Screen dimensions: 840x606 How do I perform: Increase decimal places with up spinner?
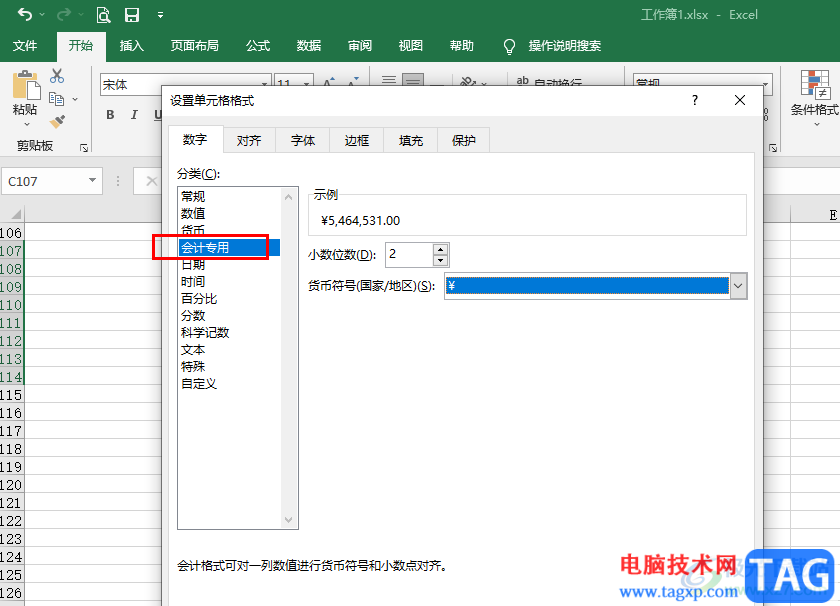440,249
